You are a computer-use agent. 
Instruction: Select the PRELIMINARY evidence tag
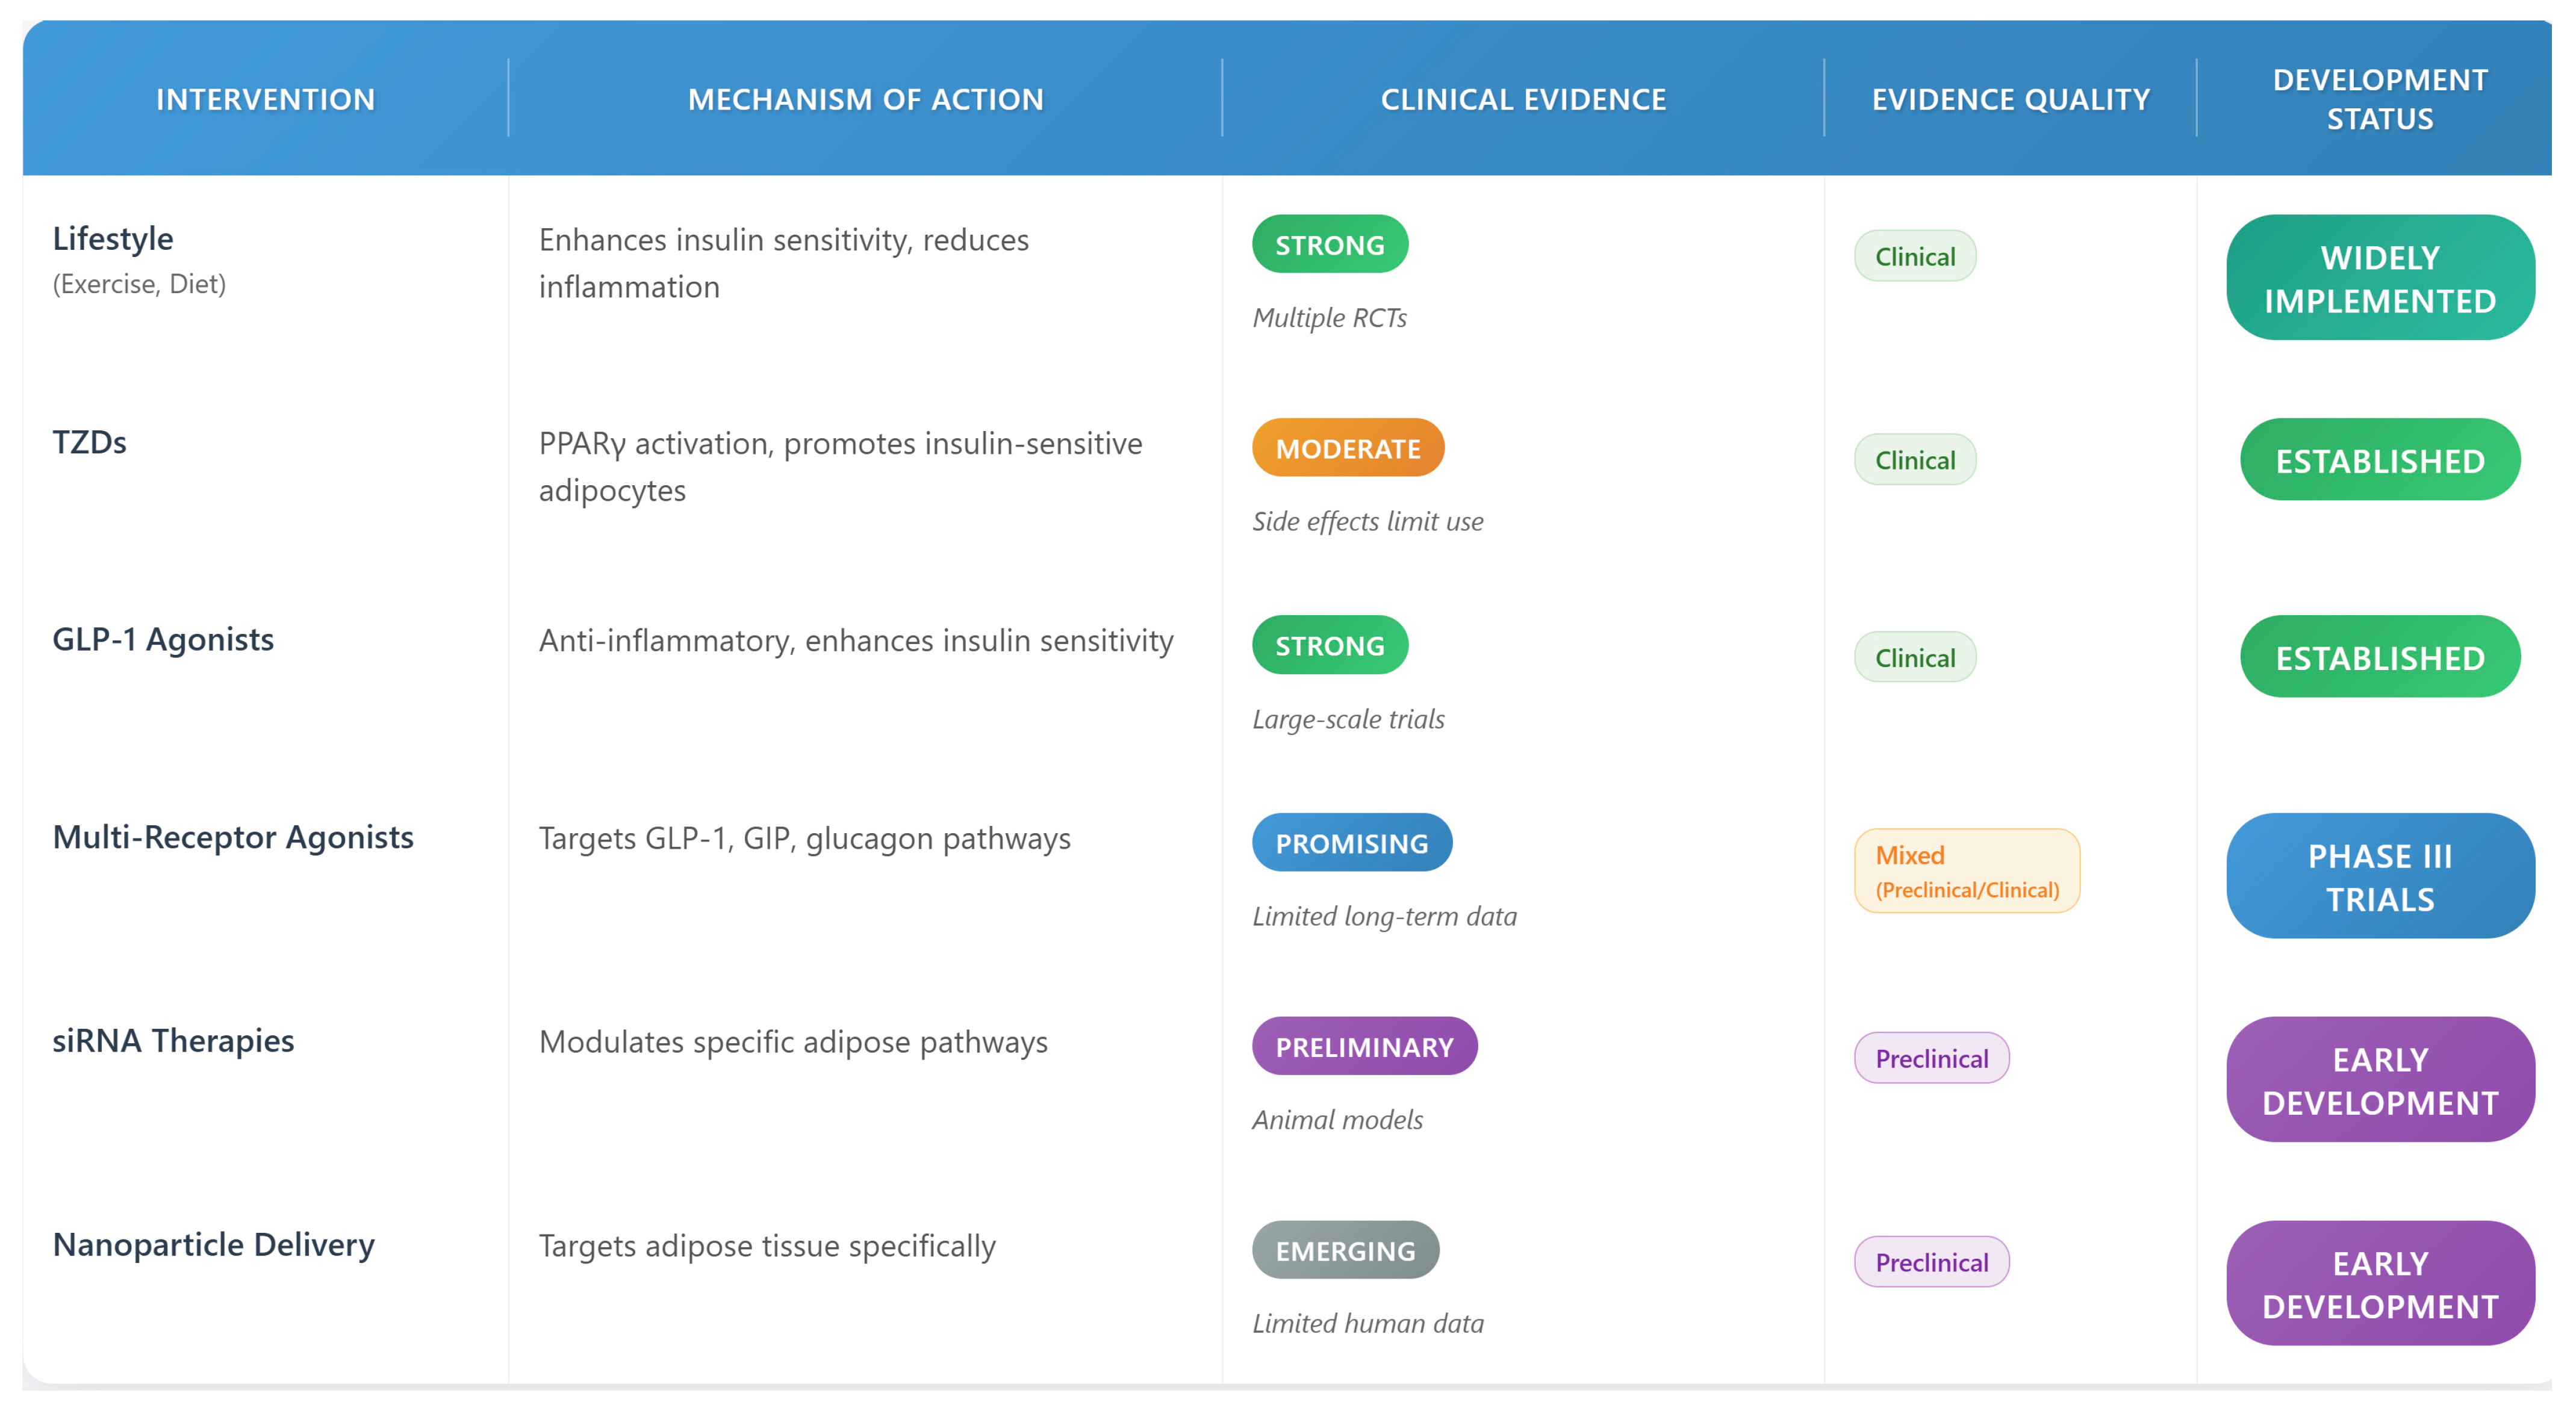tap(1364, 1046)
